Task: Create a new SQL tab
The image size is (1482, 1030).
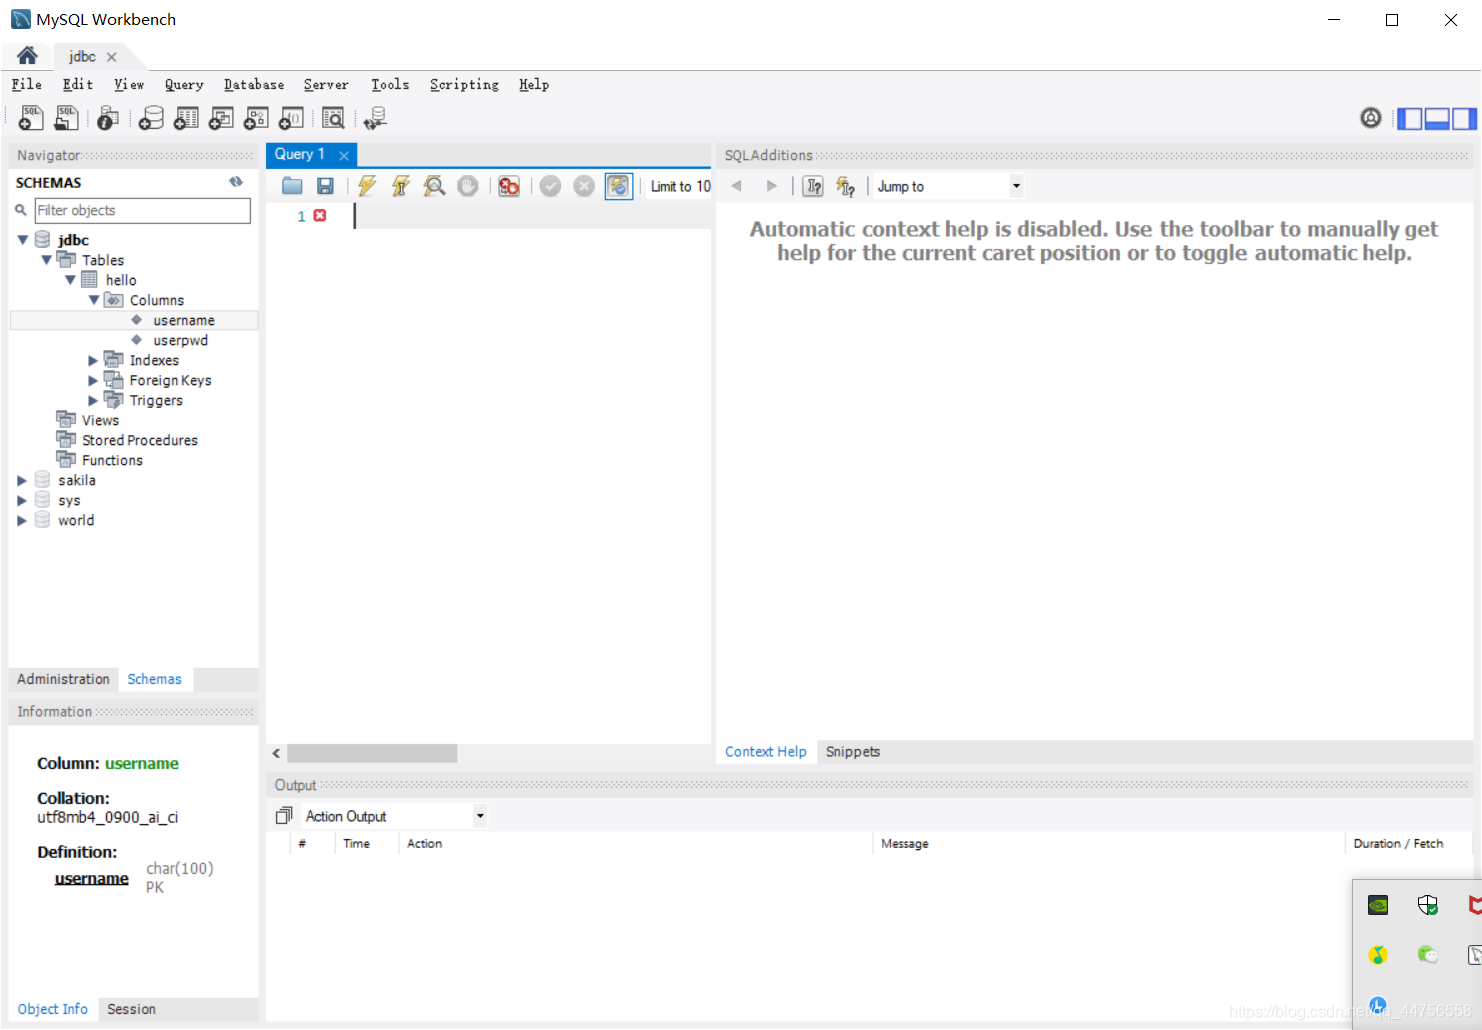Action: point(31,118)
